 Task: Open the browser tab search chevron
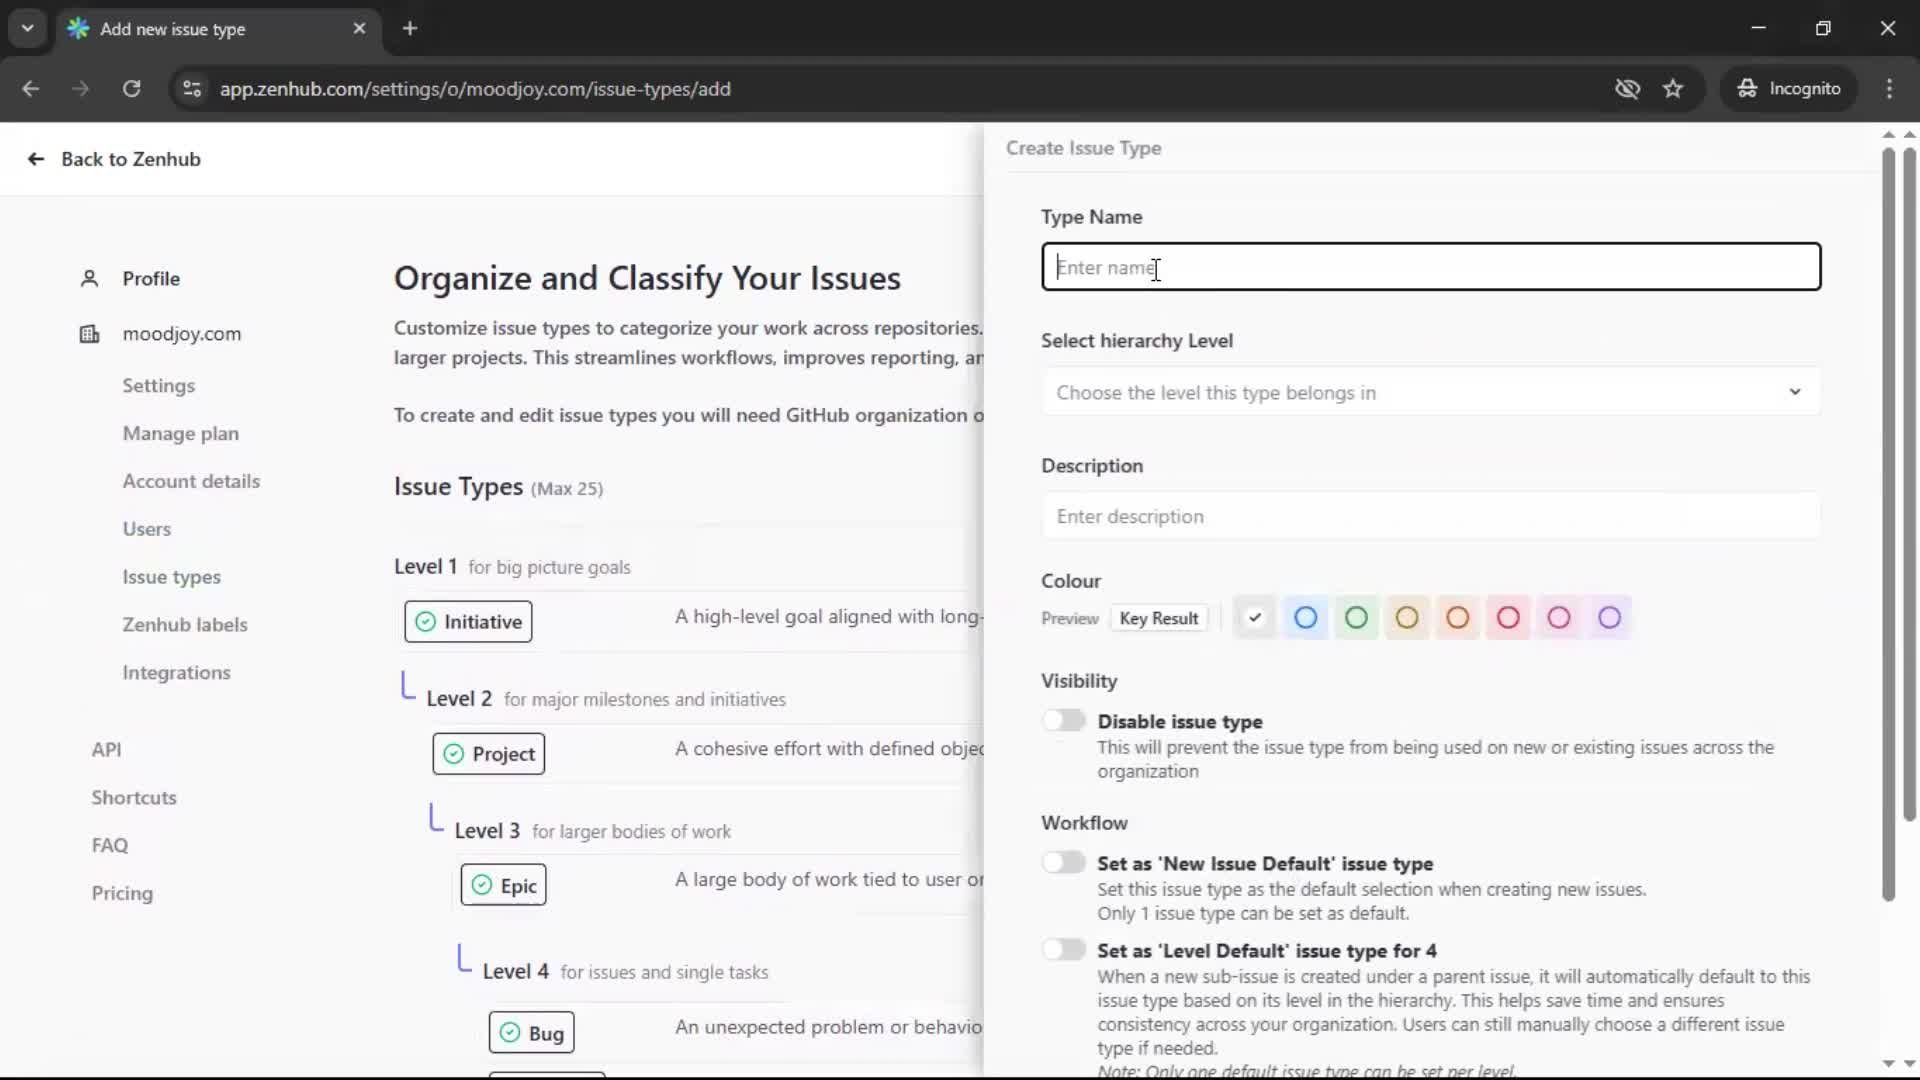click(27, 28)
